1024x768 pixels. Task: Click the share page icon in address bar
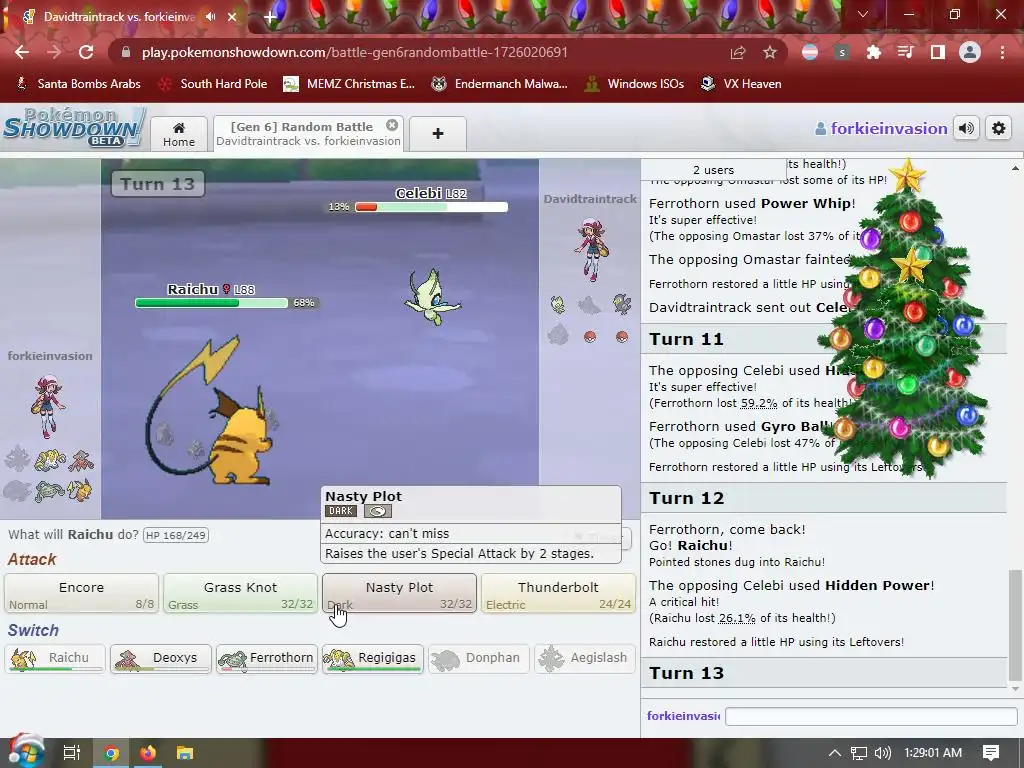click(x=738, y=52)
